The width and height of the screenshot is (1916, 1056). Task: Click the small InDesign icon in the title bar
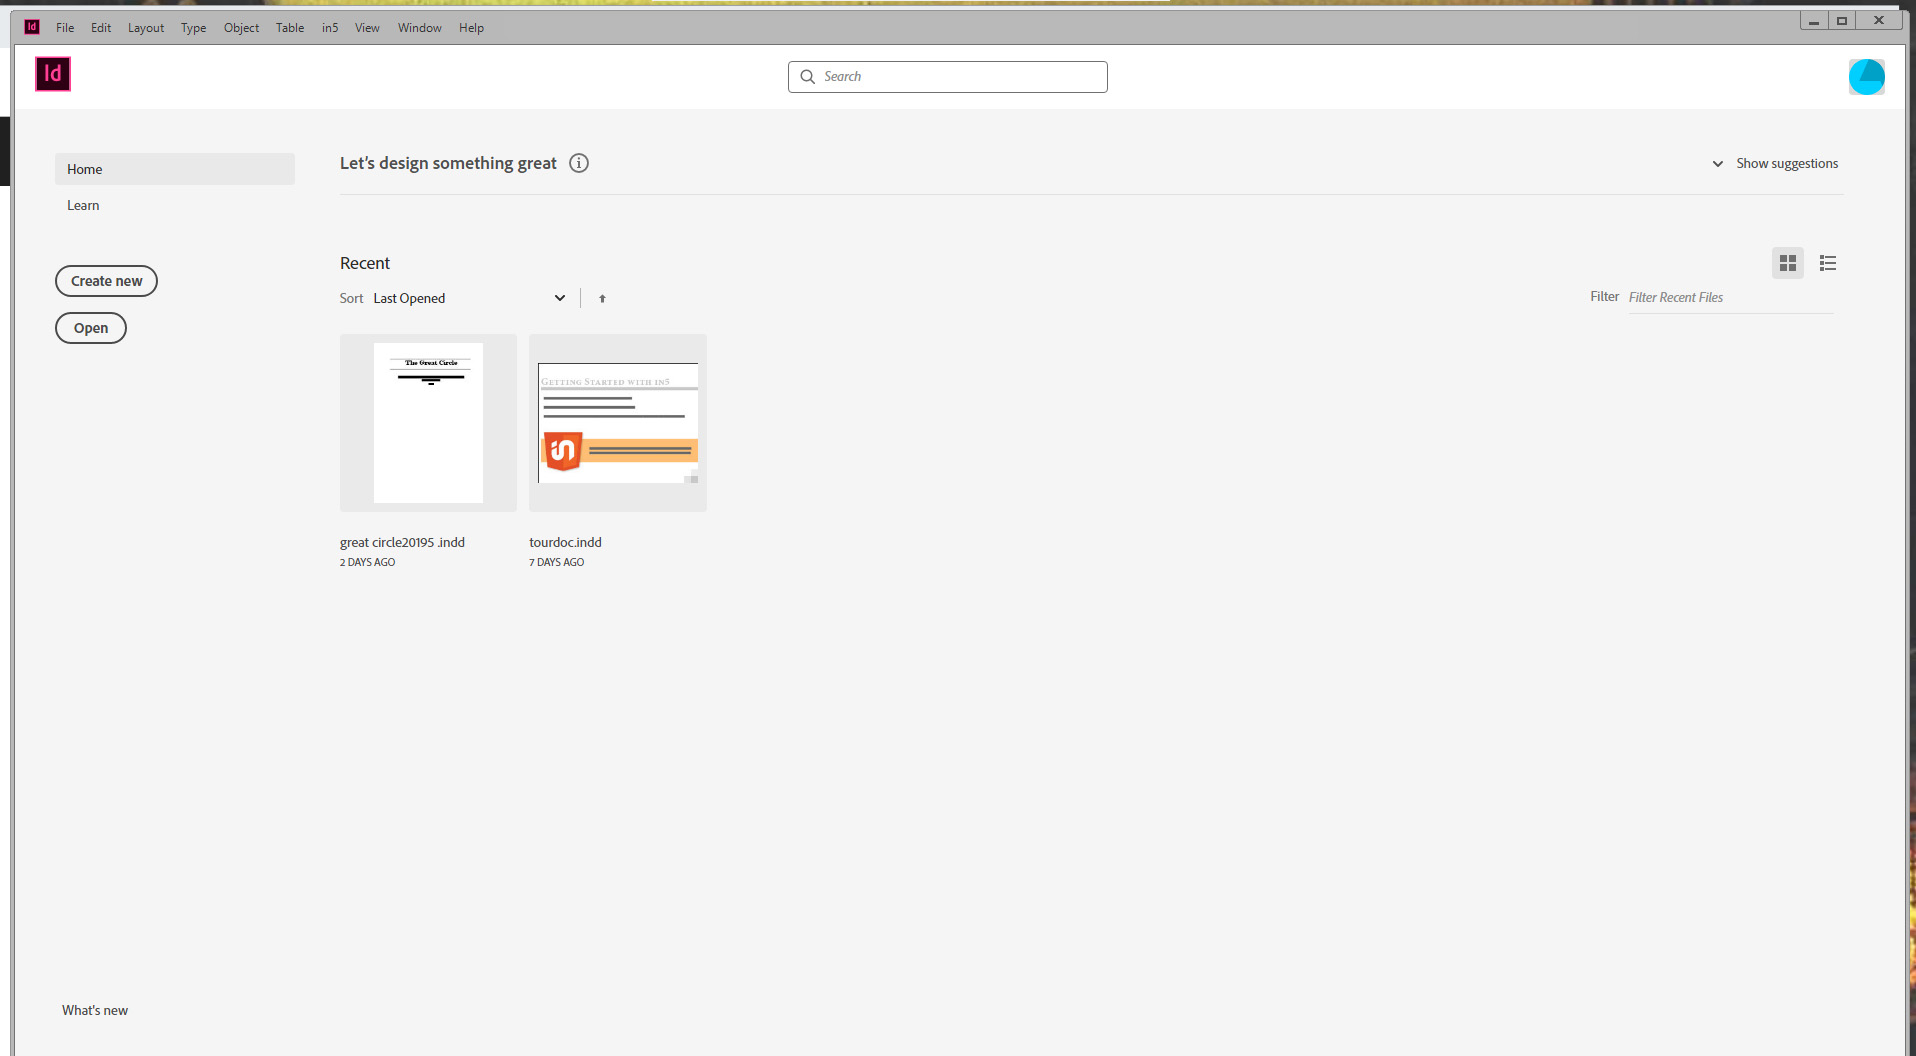click(x=30, y=26)
